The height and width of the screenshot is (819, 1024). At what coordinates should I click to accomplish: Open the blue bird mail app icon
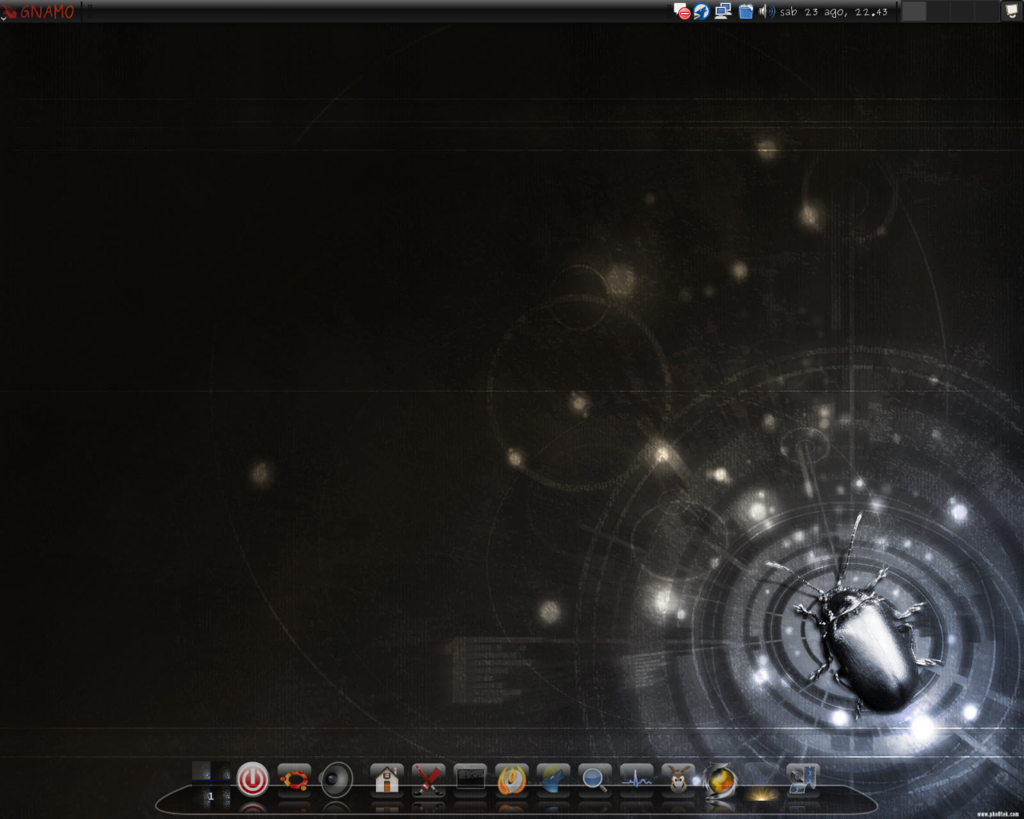(x=553, y=778)
